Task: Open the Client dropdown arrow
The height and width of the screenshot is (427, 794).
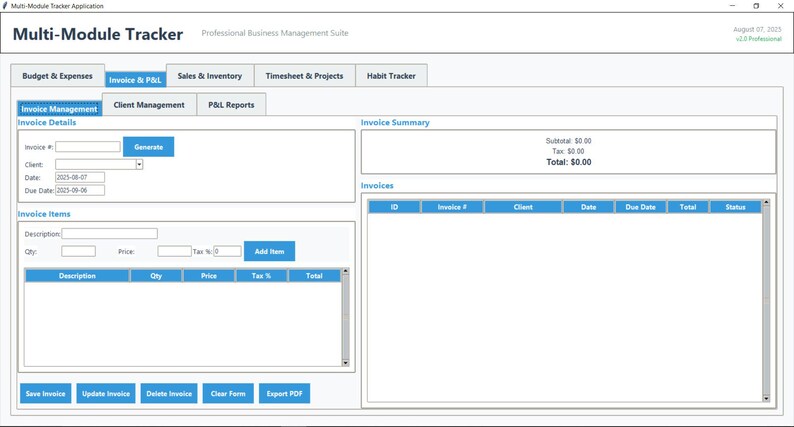Action: tap(139, 165)
